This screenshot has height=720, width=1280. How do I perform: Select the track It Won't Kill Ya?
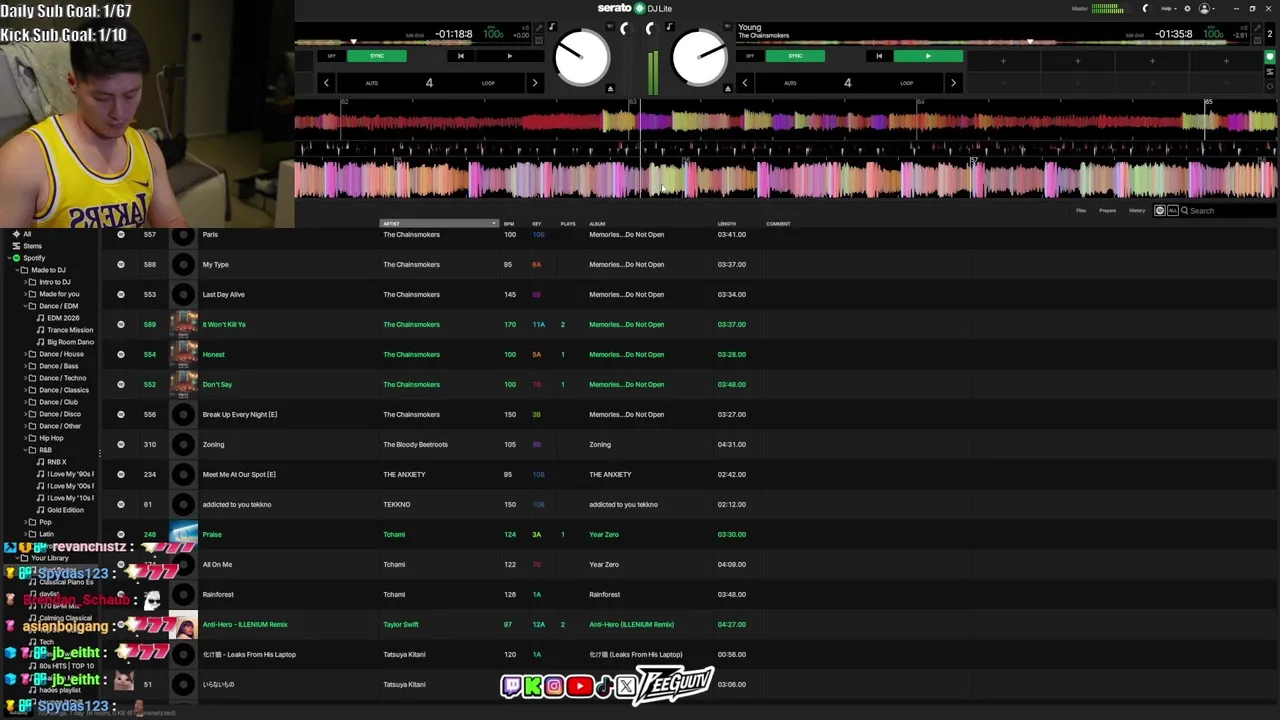click(x=224, y=324)
